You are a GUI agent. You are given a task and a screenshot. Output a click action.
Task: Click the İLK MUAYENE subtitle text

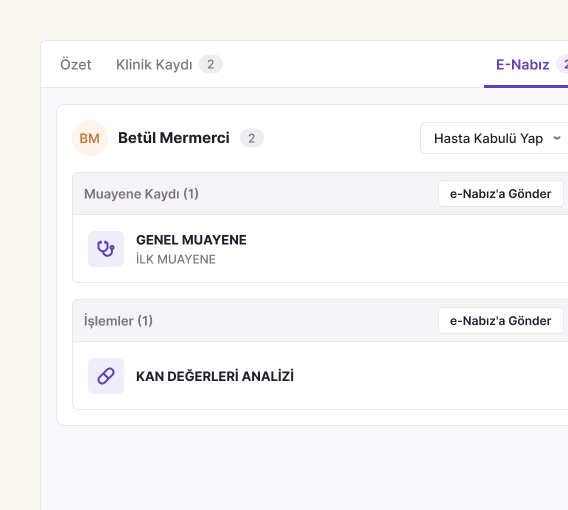(176, 259)
